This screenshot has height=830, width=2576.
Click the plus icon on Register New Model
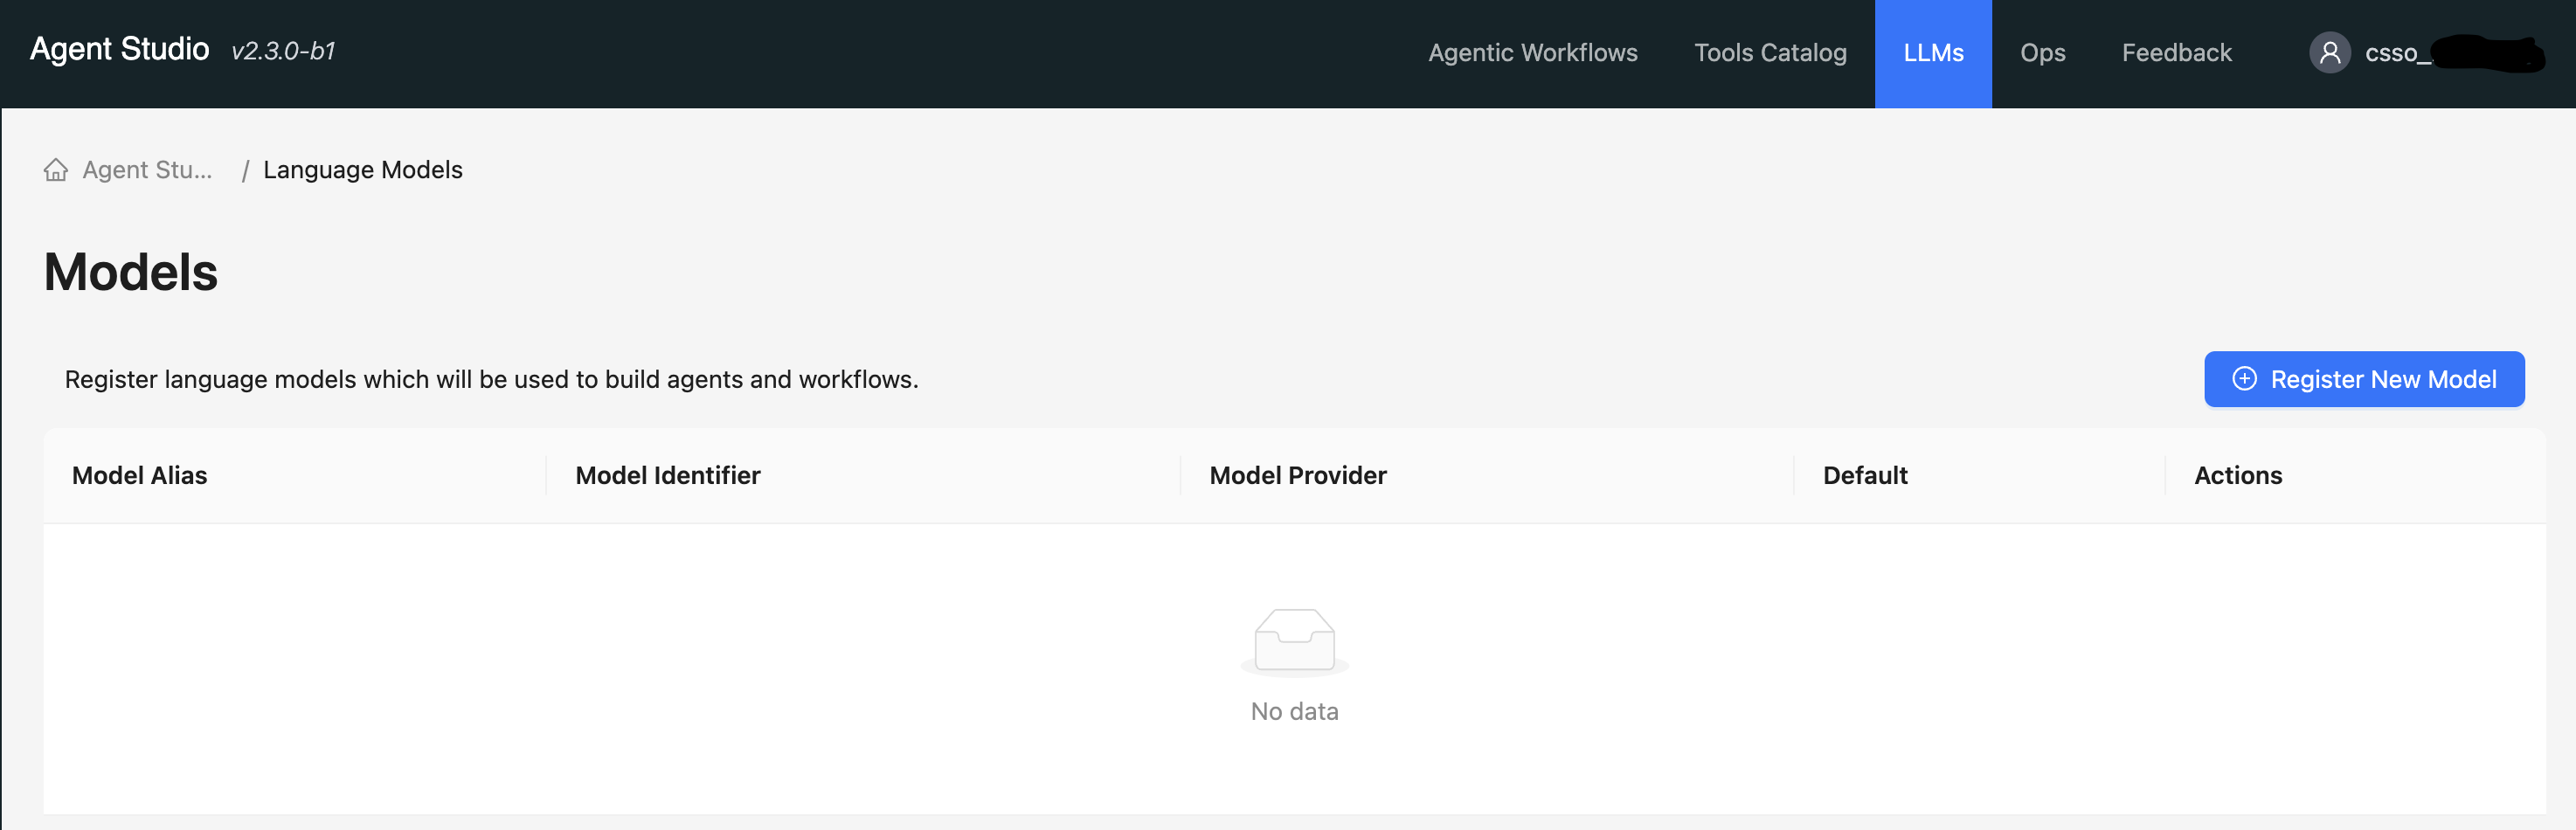[x=2244, y=379]
